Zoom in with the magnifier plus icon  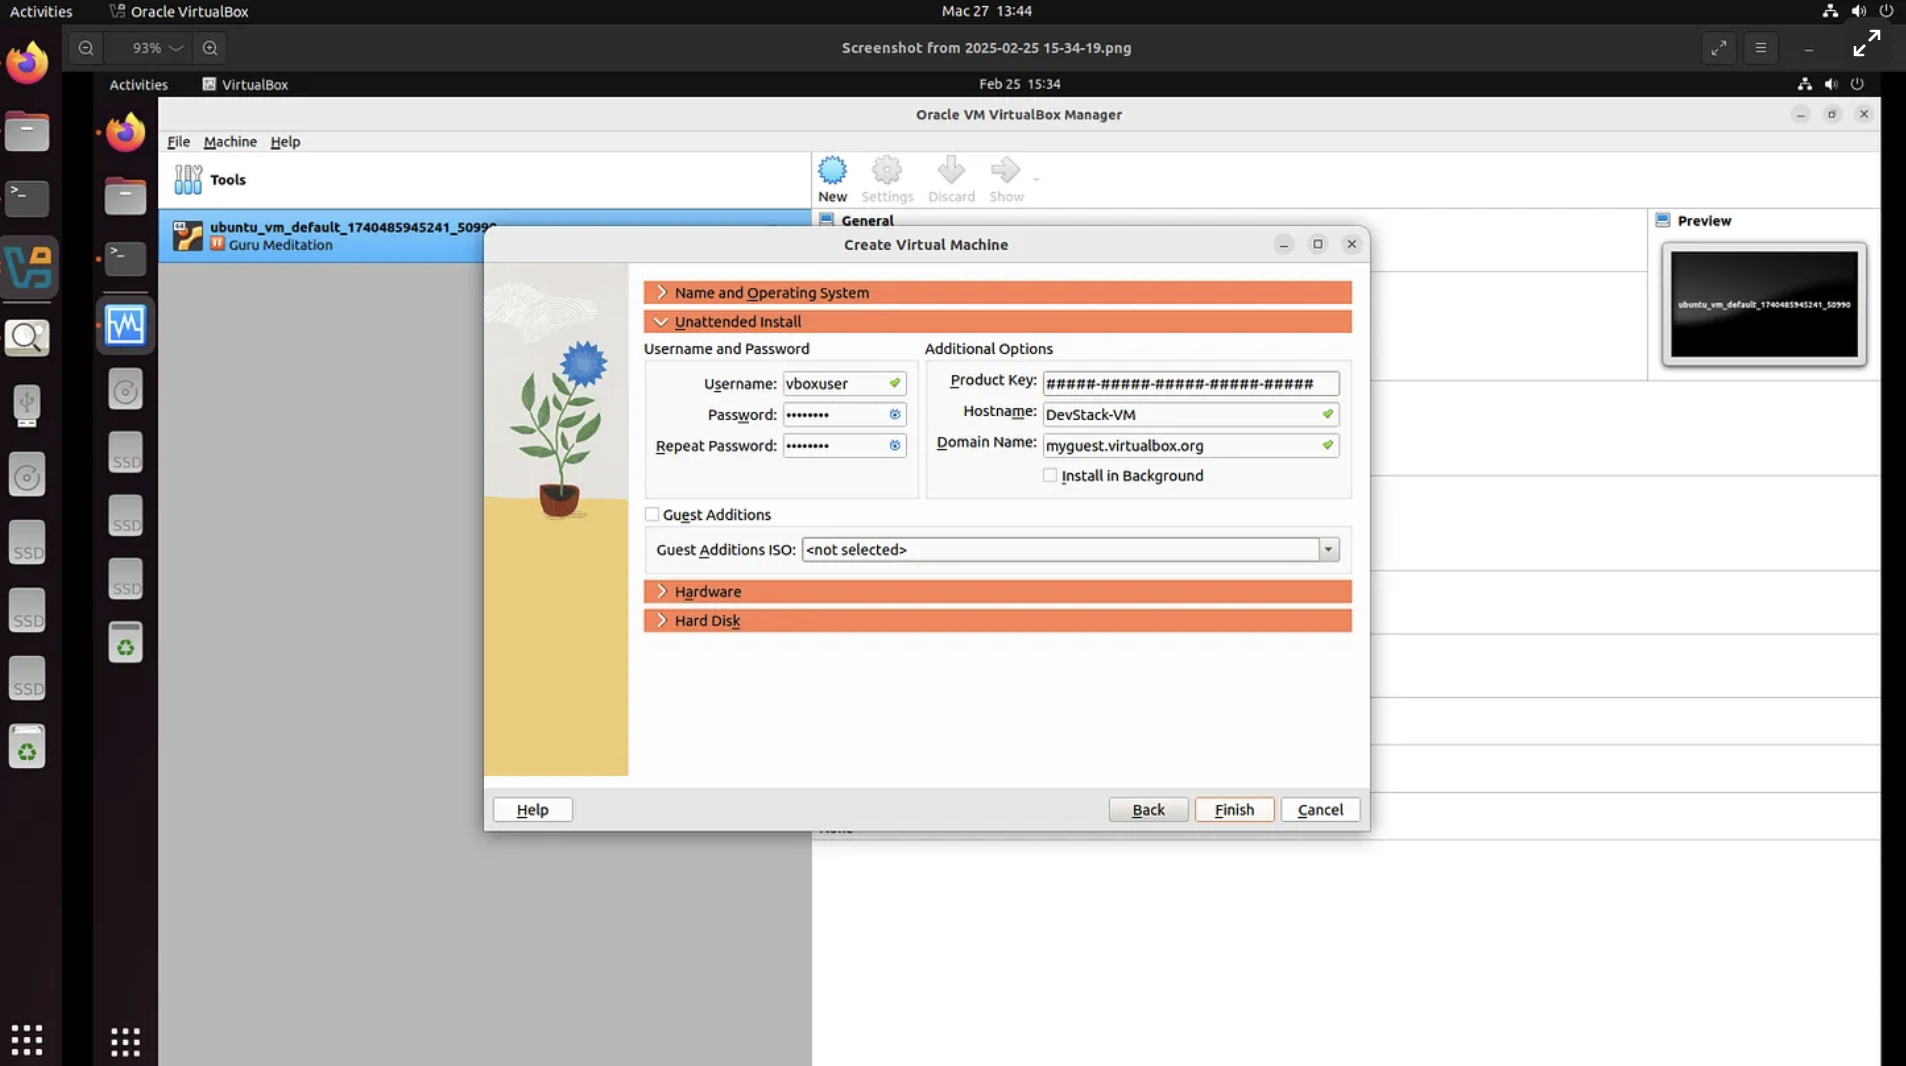(x=210, y=48)
